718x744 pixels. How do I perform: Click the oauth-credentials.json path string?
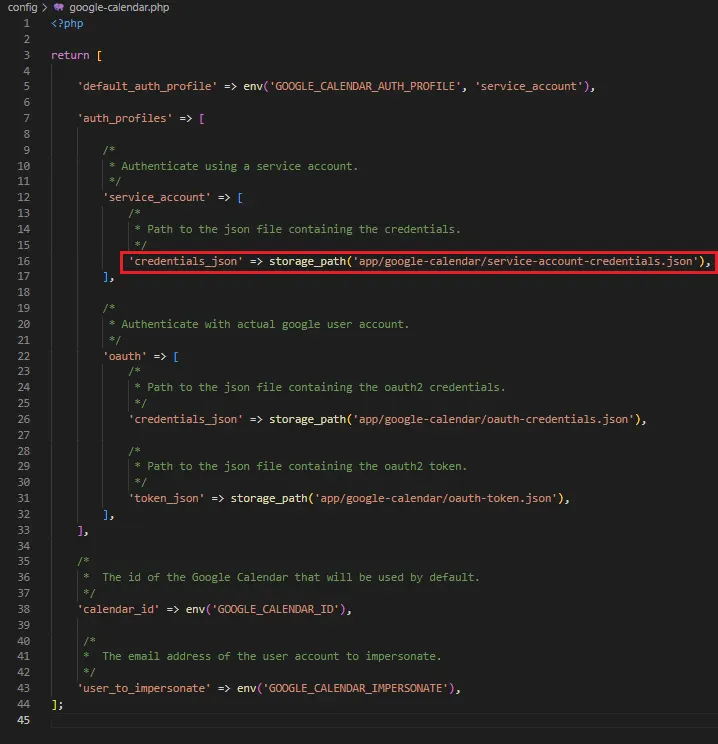[x=494, y=419]
